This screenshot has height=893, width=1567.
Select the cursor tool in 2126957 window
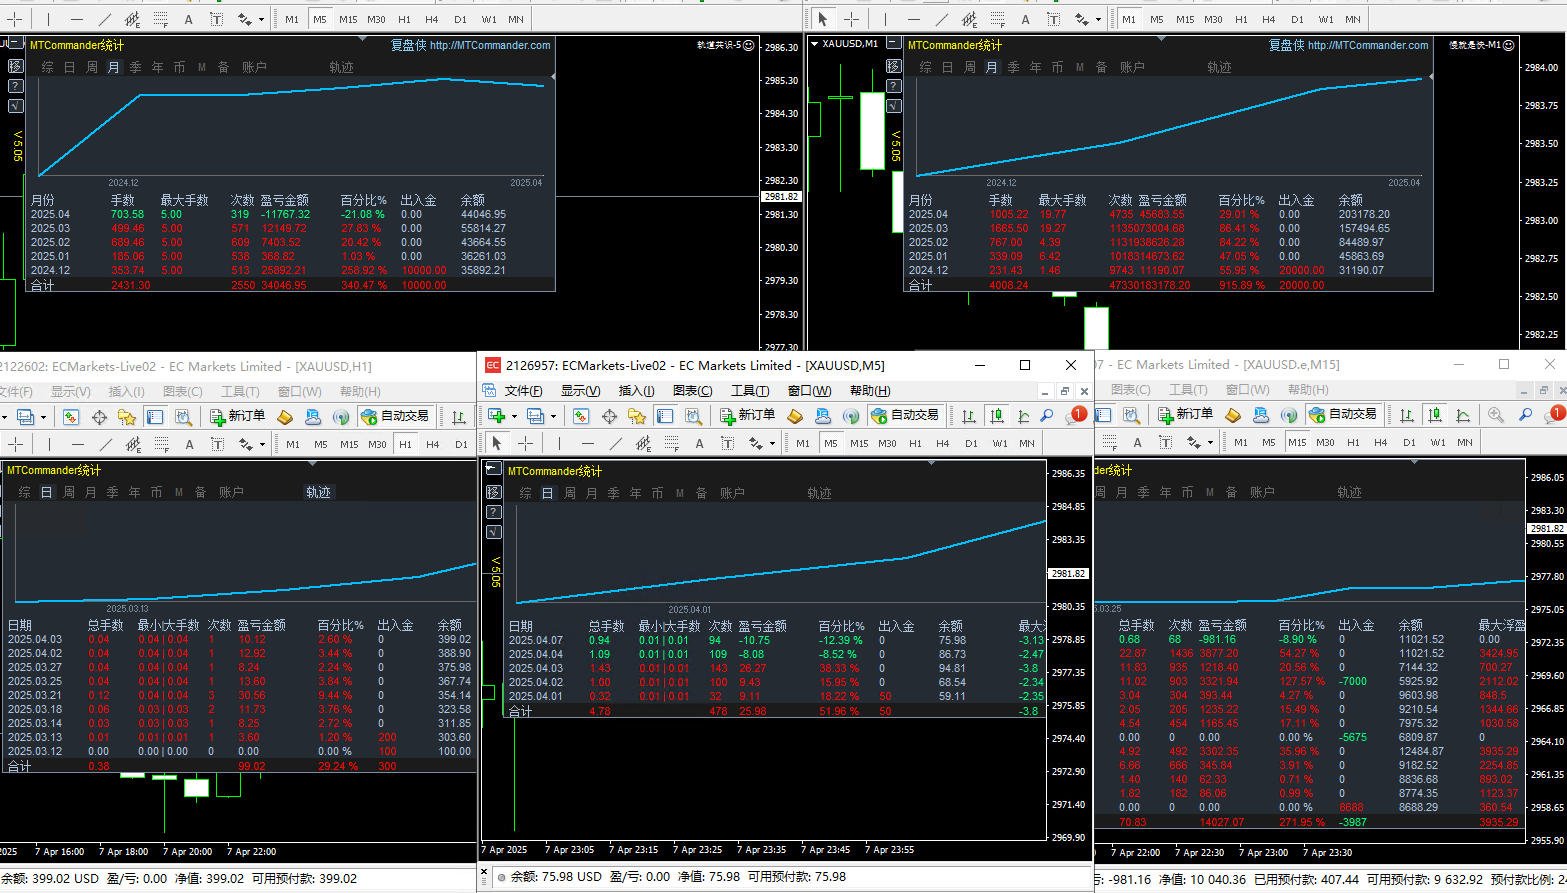point(497,443)
